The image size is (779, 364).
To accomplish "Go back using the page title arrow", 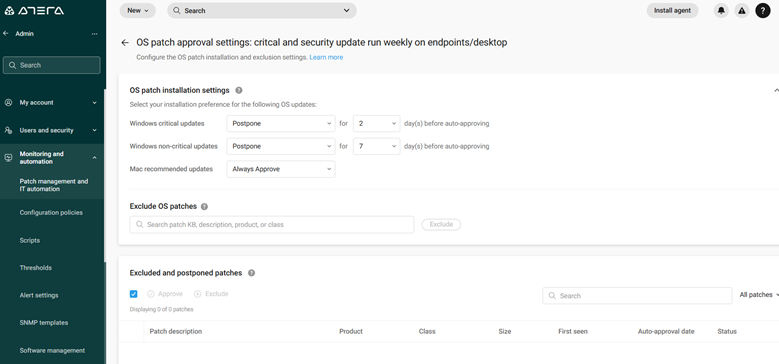I will (125, 43).
